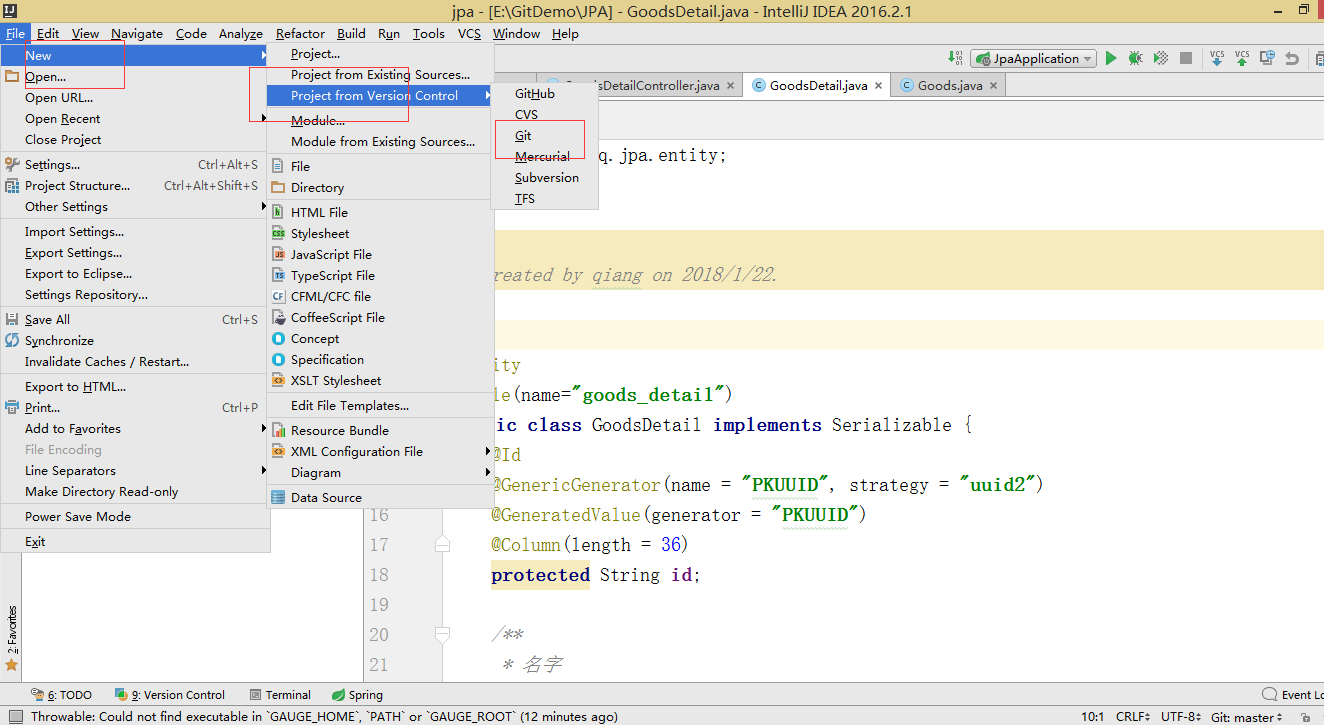Open Show History clock icon
1324x725 pixels.
point(1267,59)
